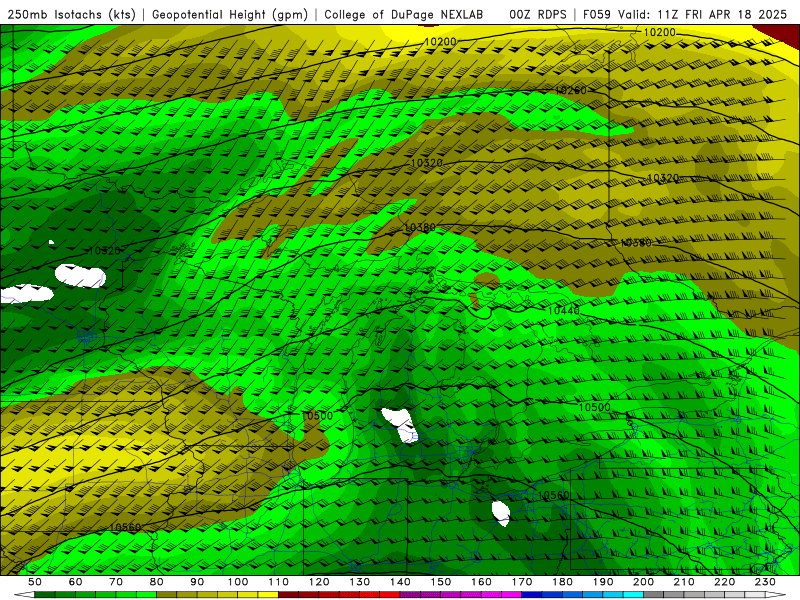The image size is (800, 600).
Task: Click the 10500 label touching the olive region
Action: pos(317,416)
